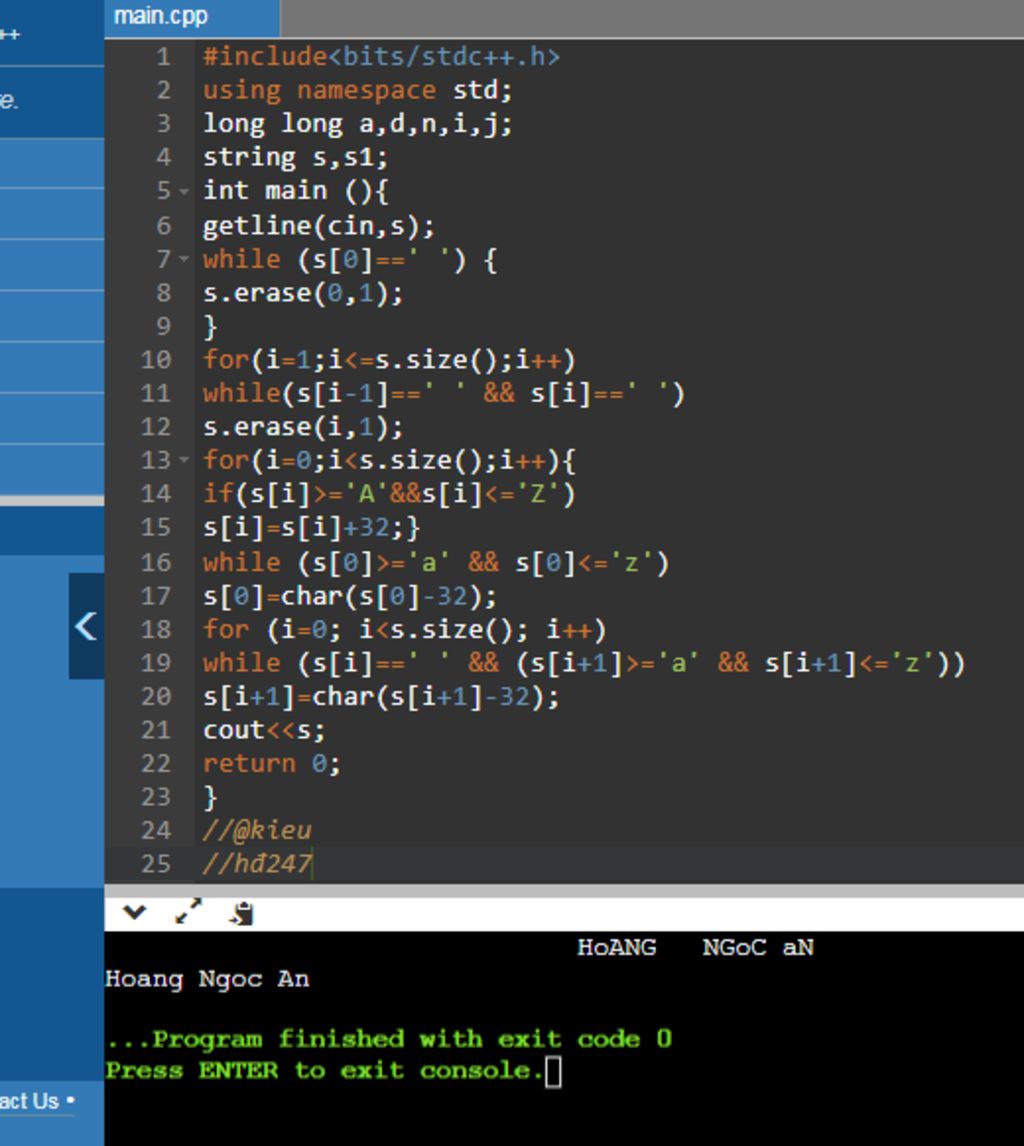Click the console copy-to-clipboard icon
This screenshot has height=1146, width=1024.
(241, 913)
